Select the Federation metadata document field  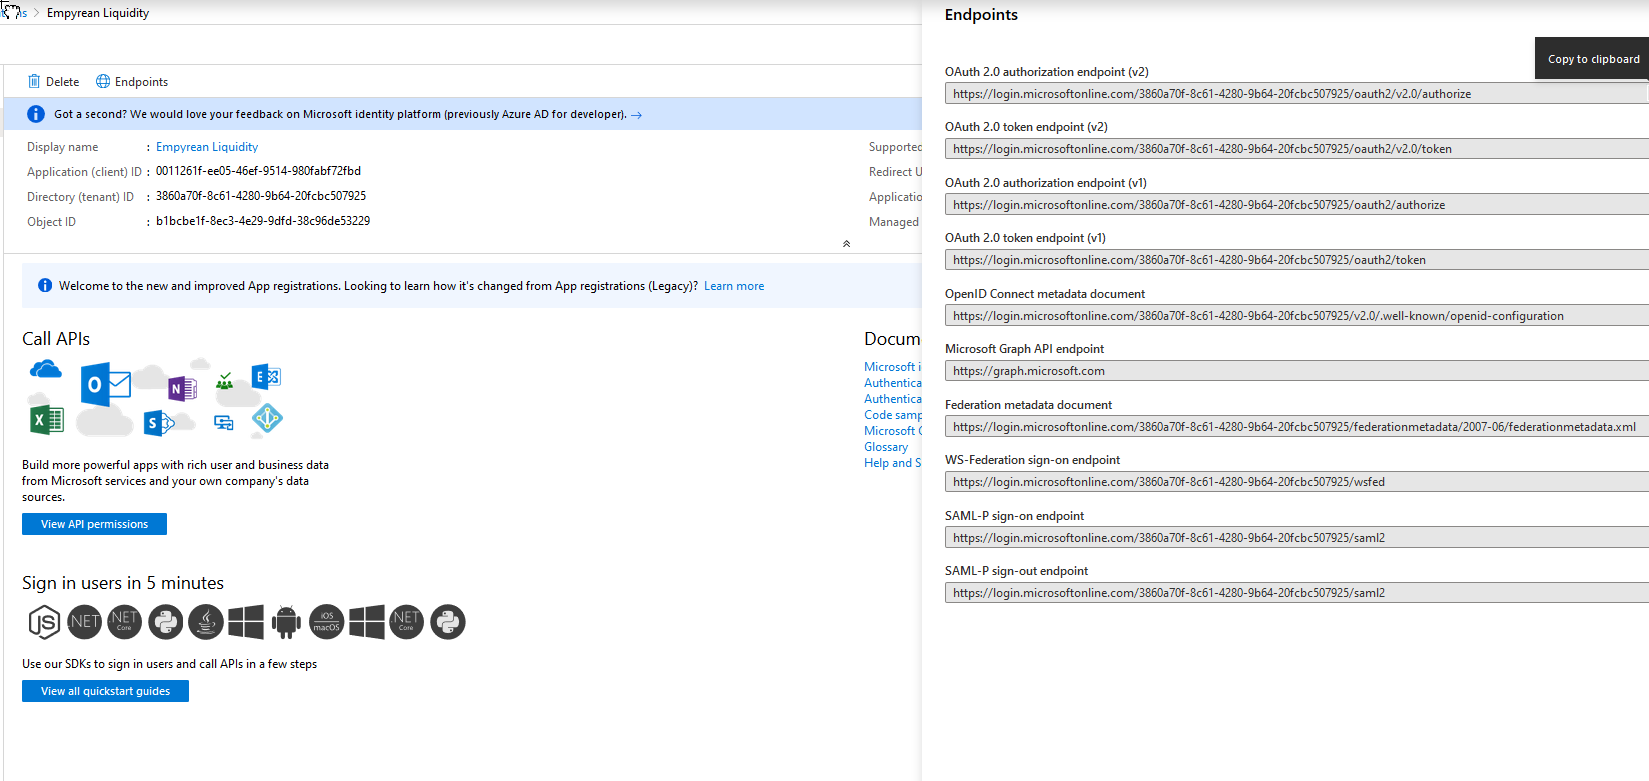click(x=1296, y=427)
